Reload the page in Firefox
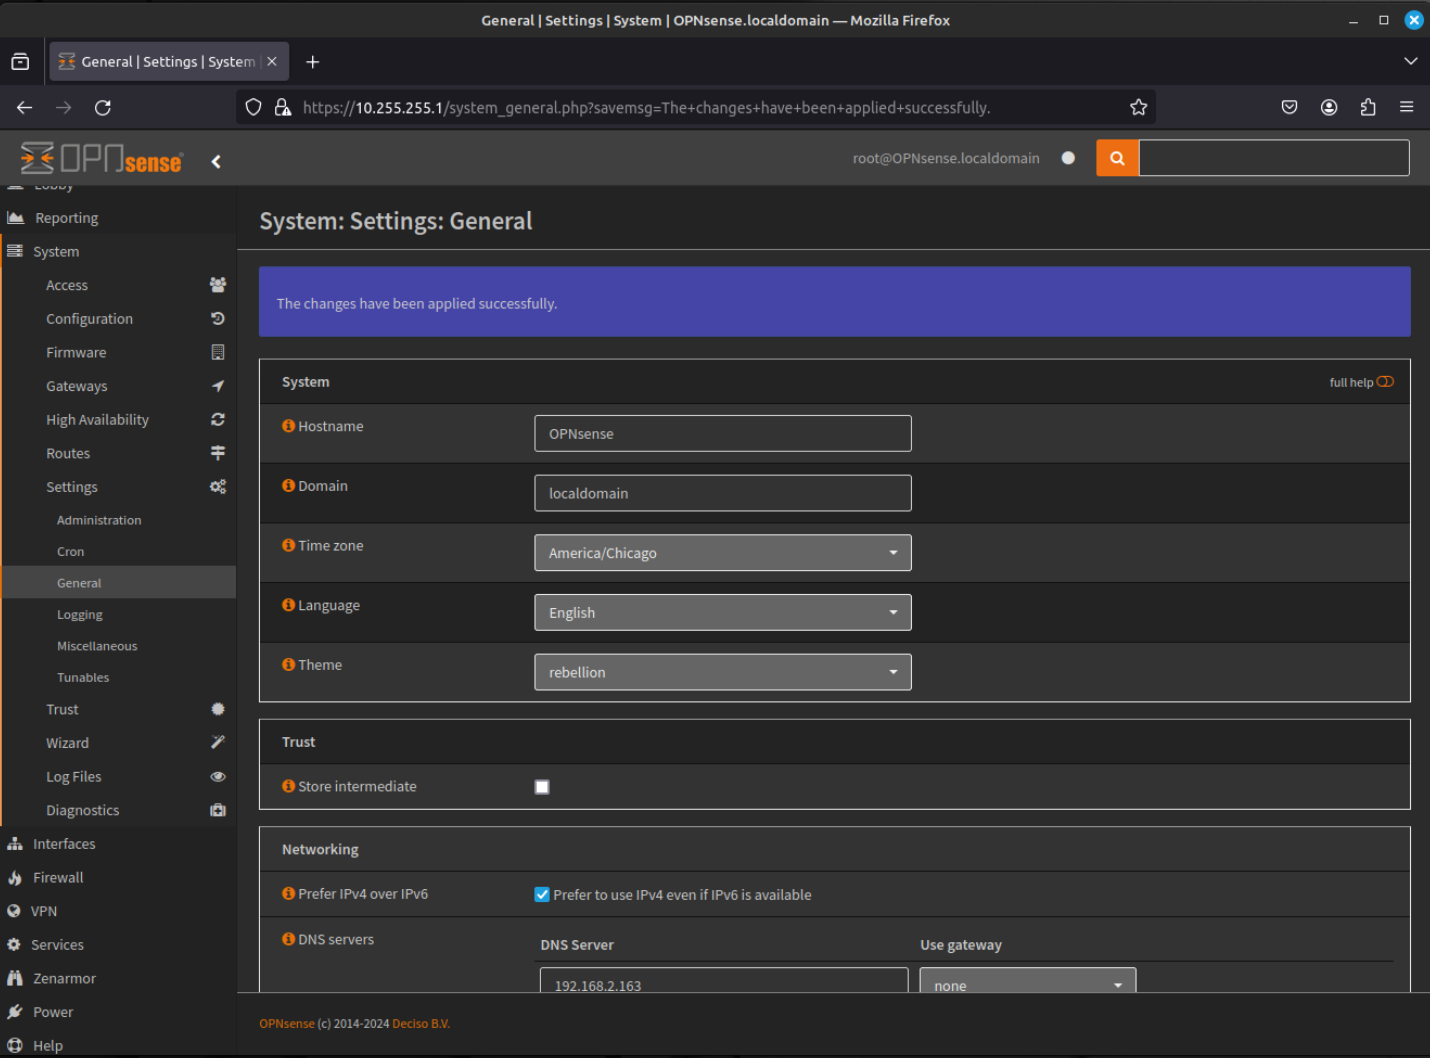Screen dimensions: 1430x1058 pos(103,107)
